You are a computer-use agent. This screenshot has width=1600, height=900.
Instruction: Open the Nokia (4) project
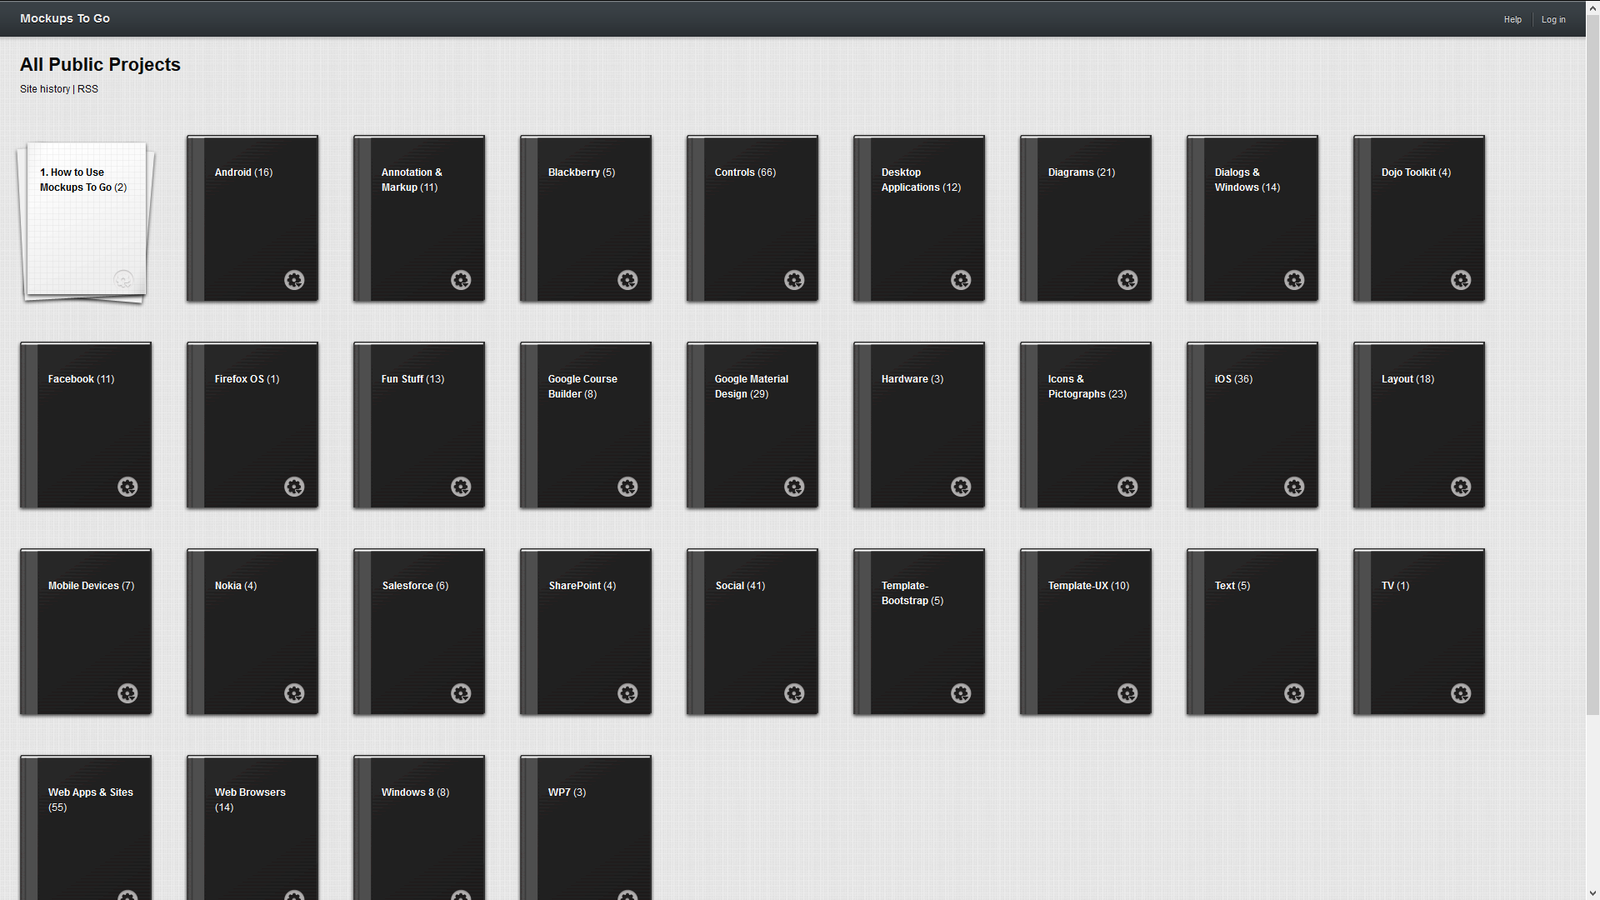[x=252, y=632]
